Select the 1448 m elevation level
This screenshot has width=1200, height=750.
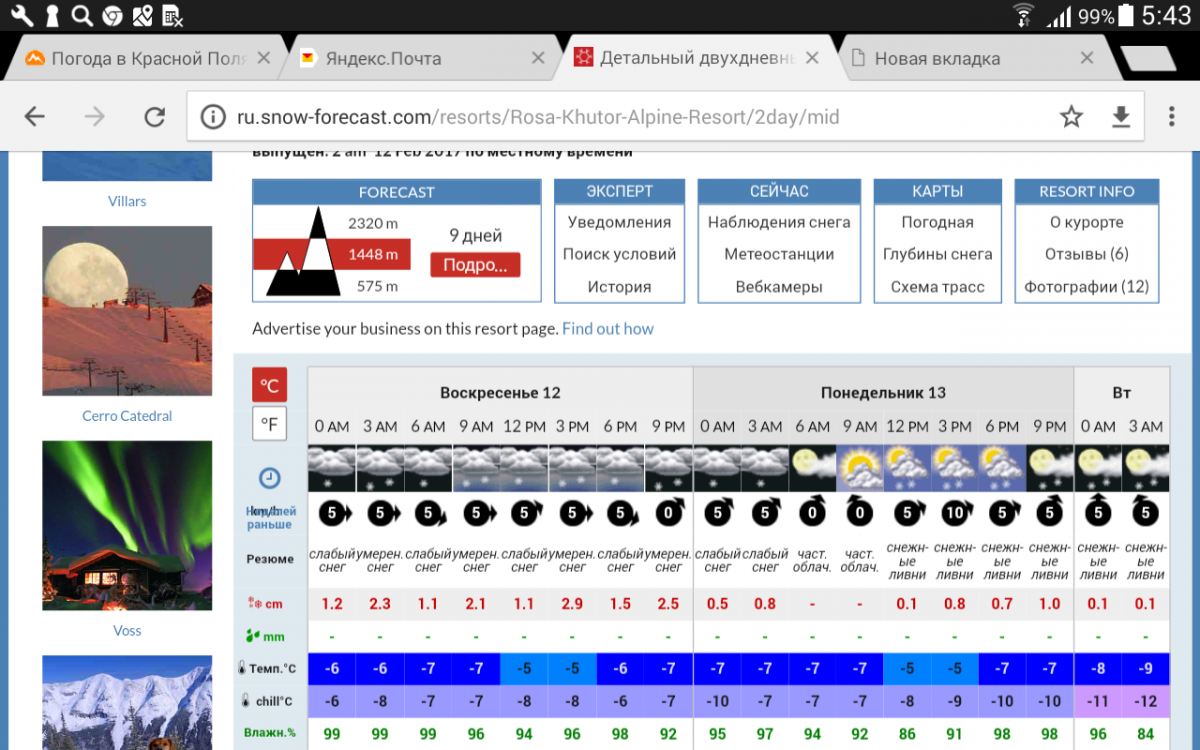[373, 254]
